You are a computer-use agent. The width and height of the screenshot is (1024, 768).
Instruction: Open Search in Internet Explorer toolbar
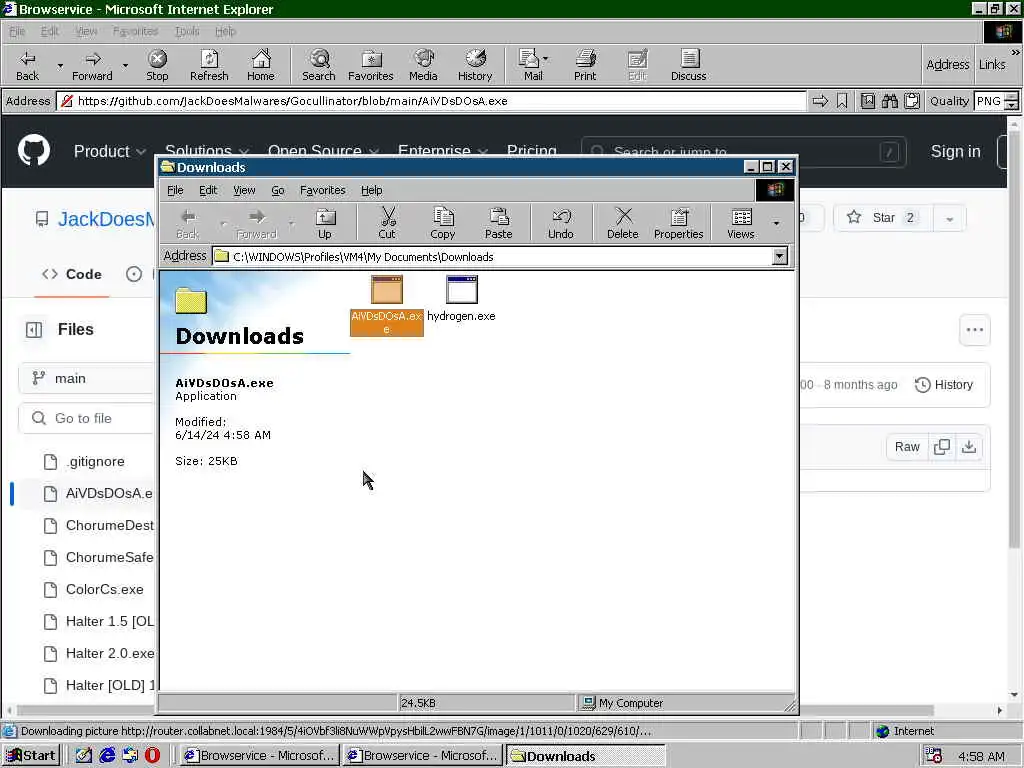click(319, 65)
